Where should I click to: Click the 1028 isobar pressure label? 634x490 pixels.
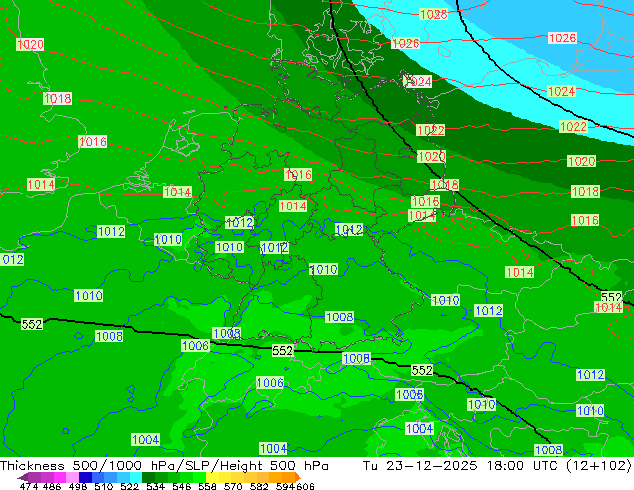click(x=433, y=15)
